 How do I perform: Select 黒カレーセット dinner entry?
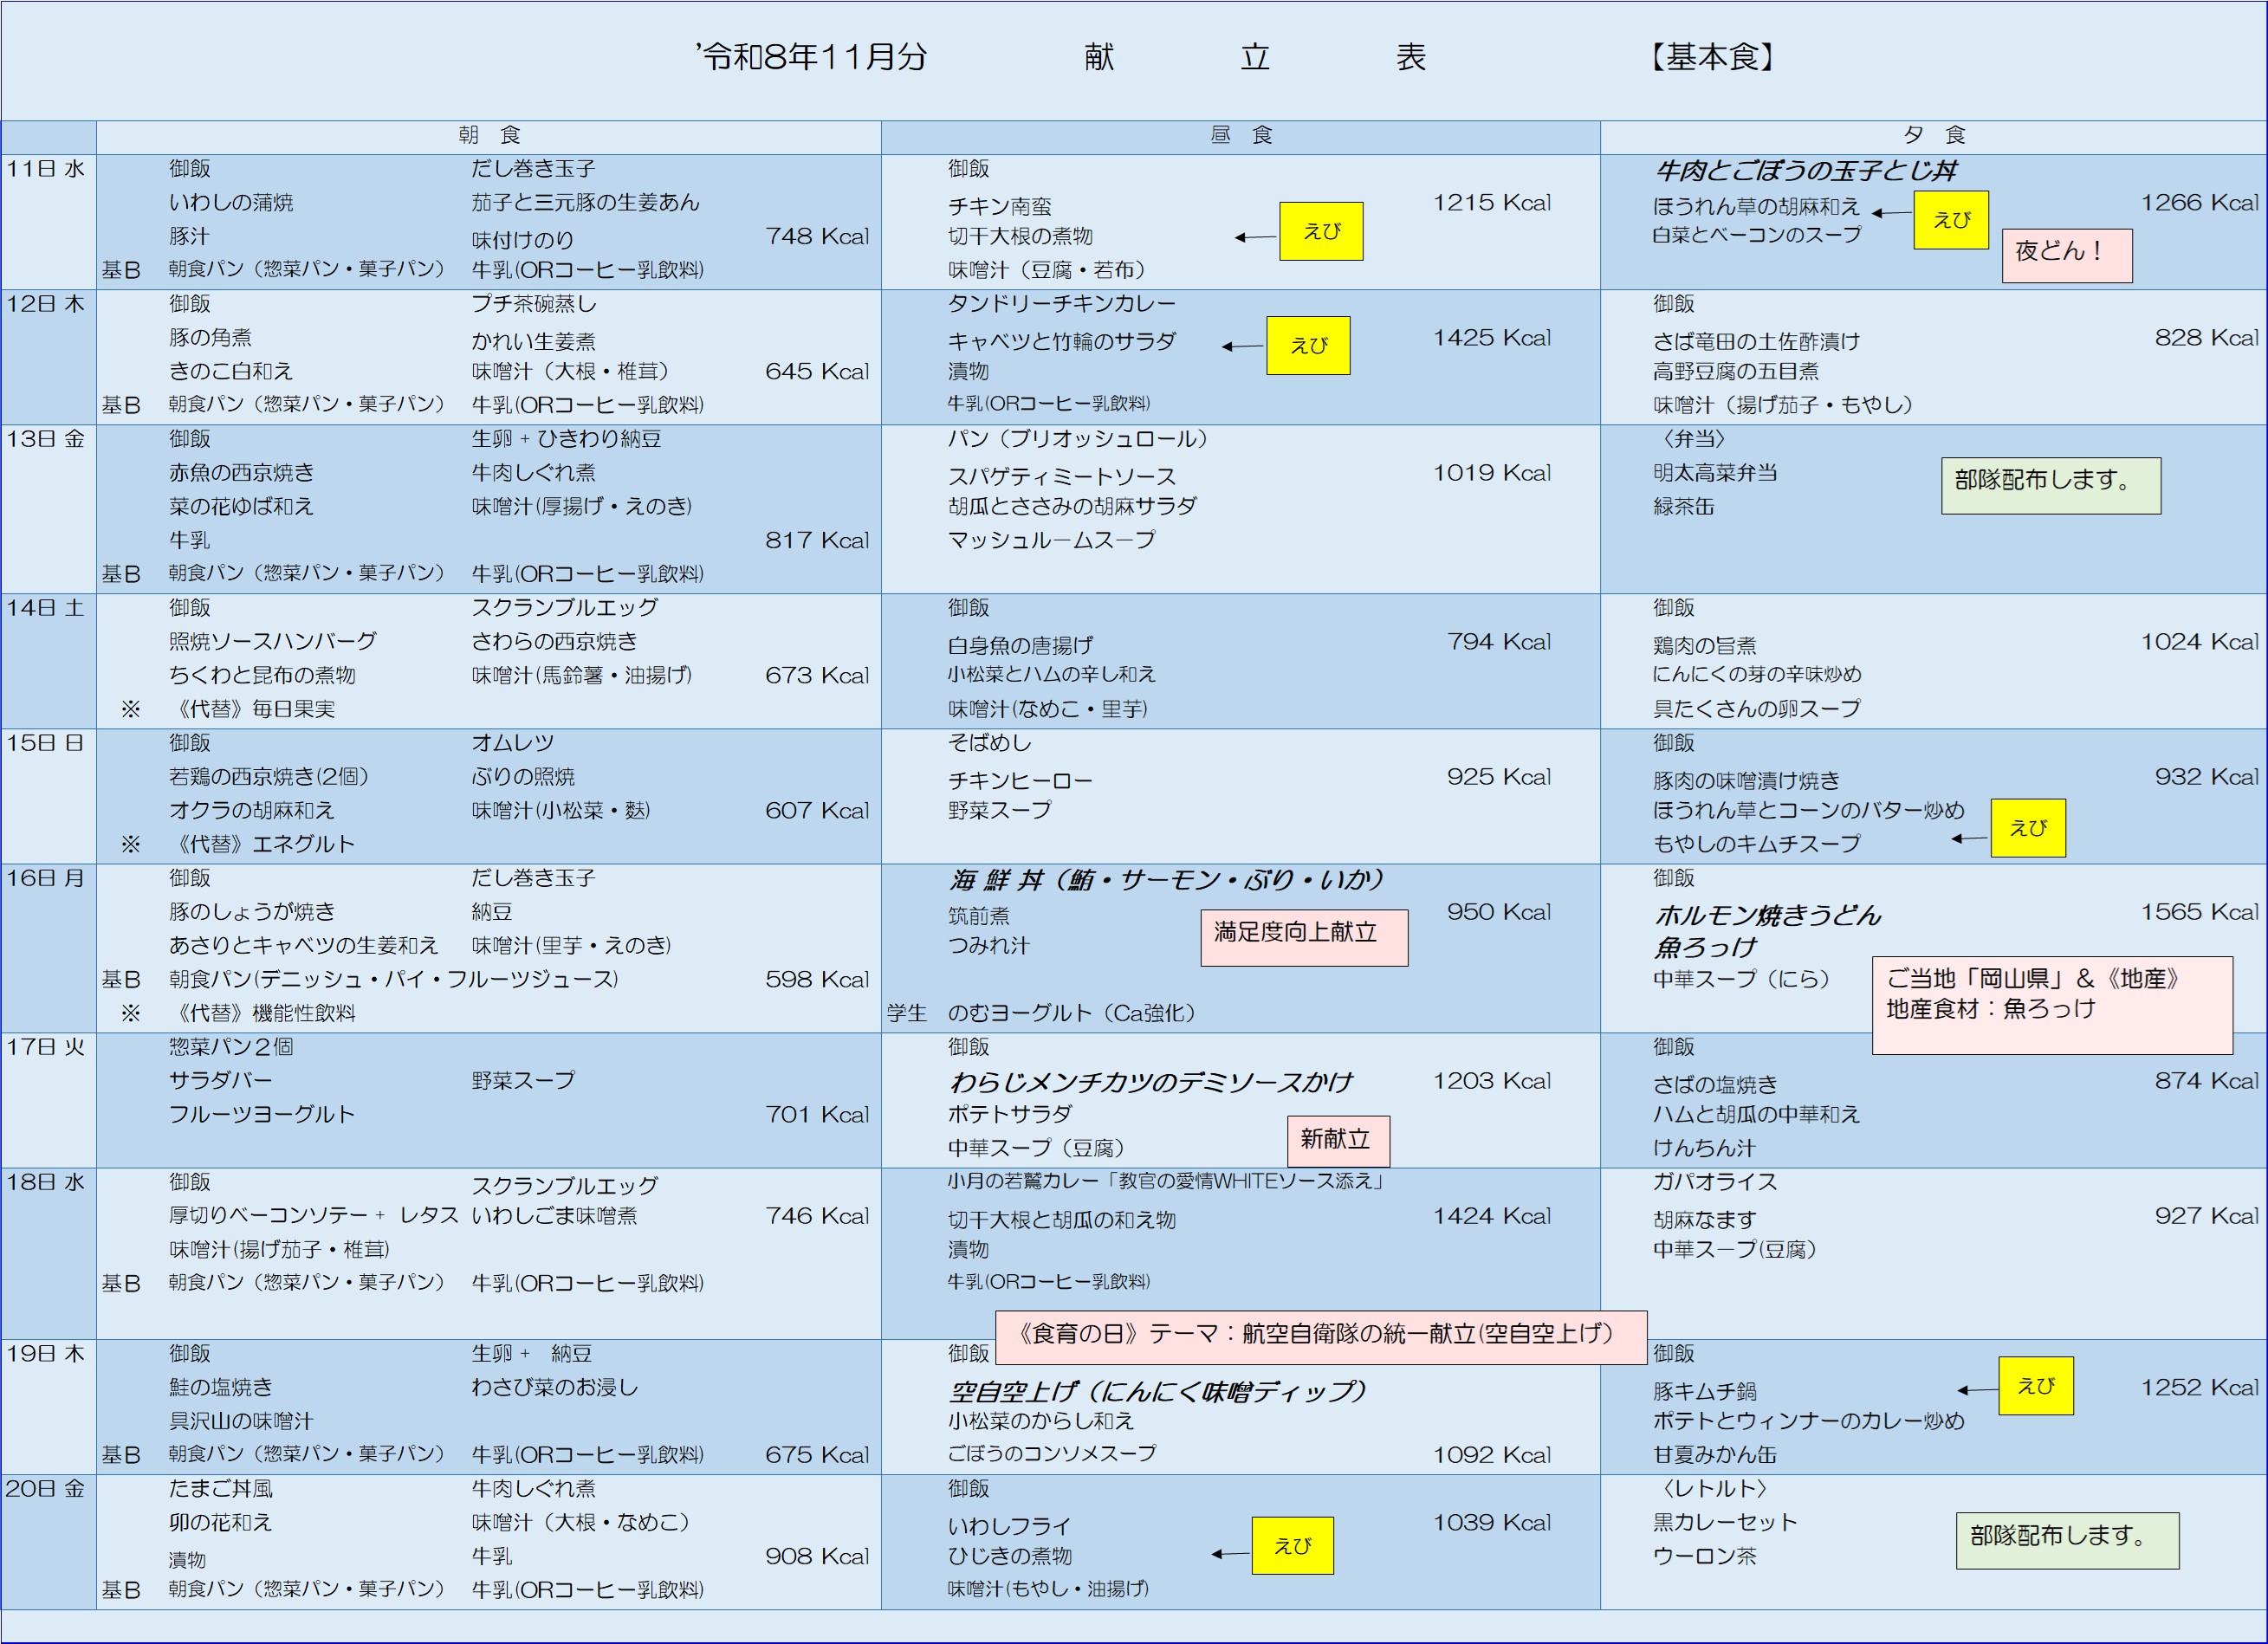pyautogui.click(x=1725, y=1523)
